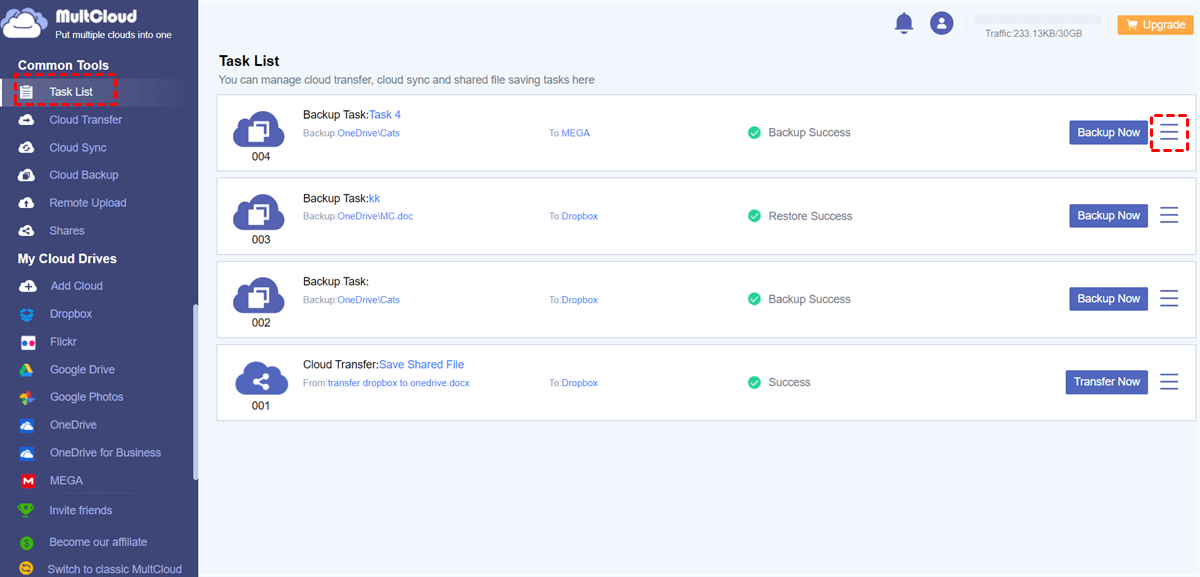Go to Cloud Transfer in the sidebar
The width and height of the screenshot is (1200, 577).
85,120
